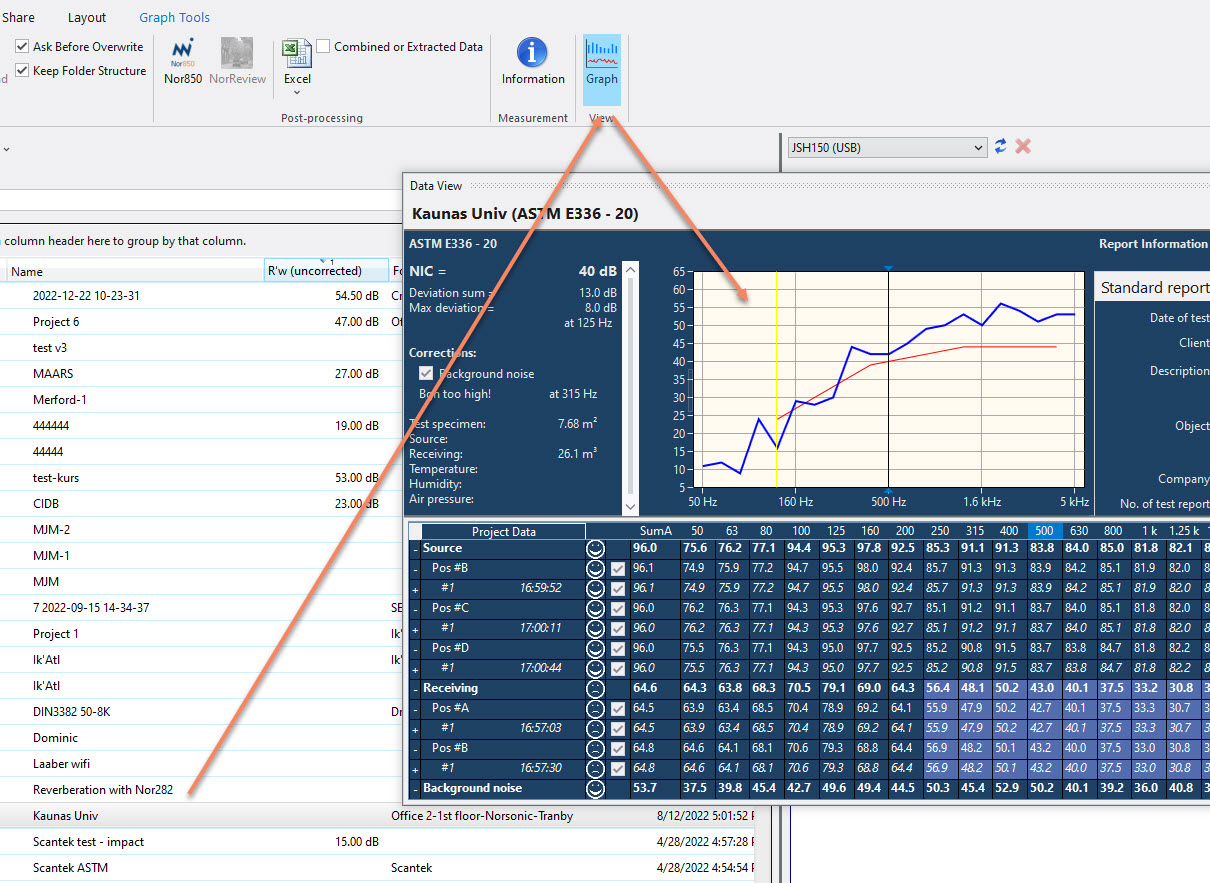Click the smiley status icon on the Source row
Viewport: 1210px width, 883px height.
(x=596, y=548)
